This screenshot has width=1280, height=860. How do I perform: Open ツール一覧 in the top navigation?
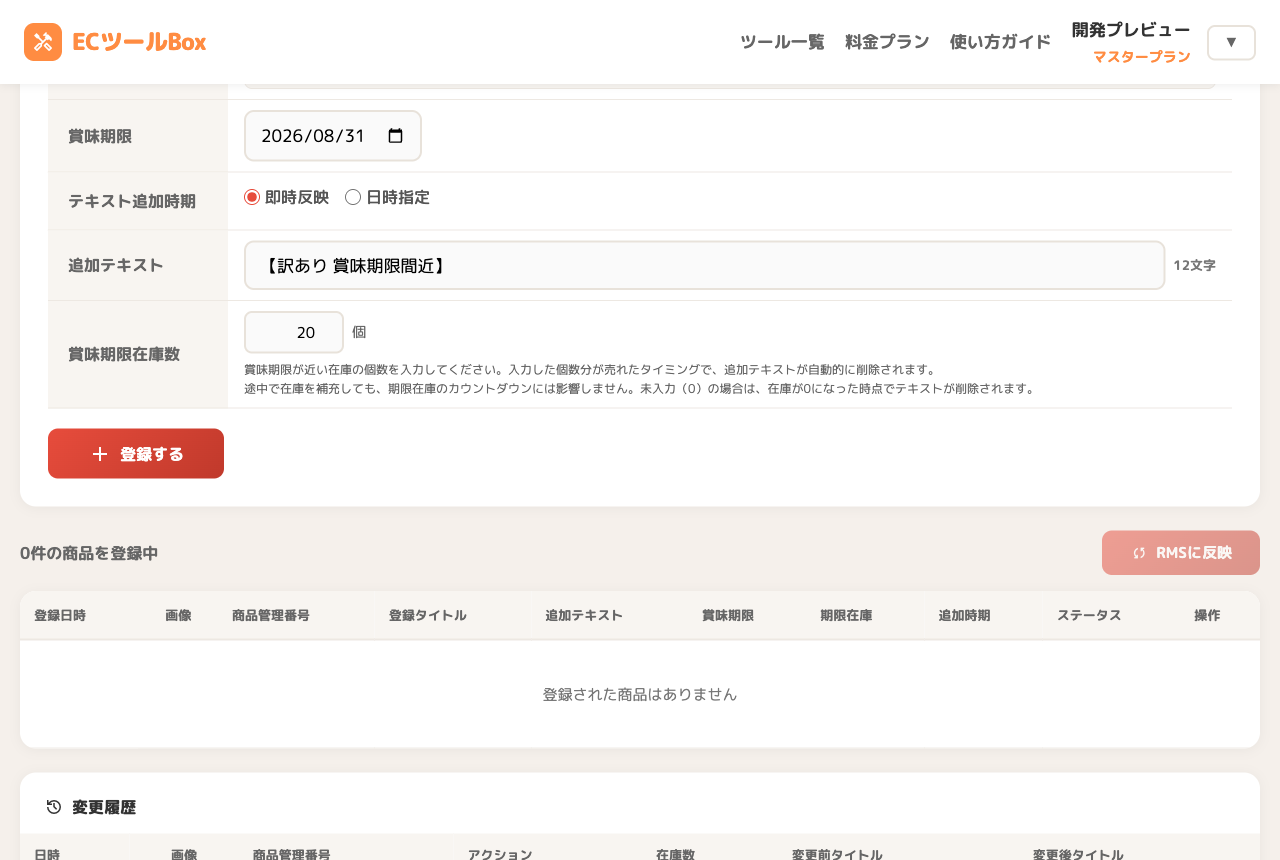(782, 42)
